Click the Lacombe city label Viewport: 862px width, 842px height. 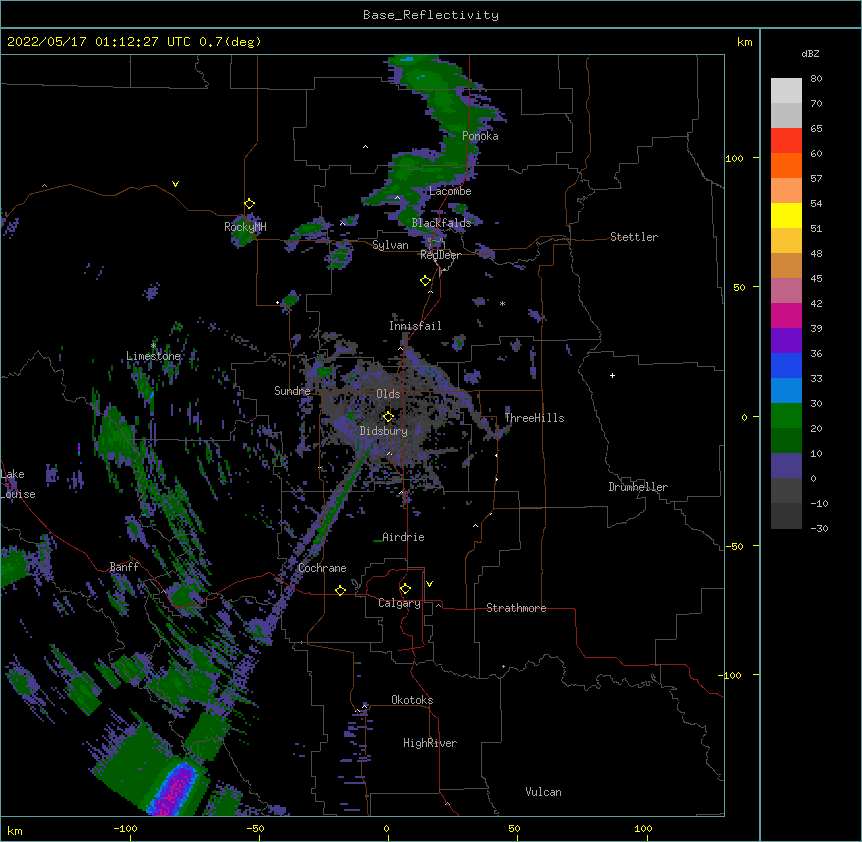coord(450,191)
